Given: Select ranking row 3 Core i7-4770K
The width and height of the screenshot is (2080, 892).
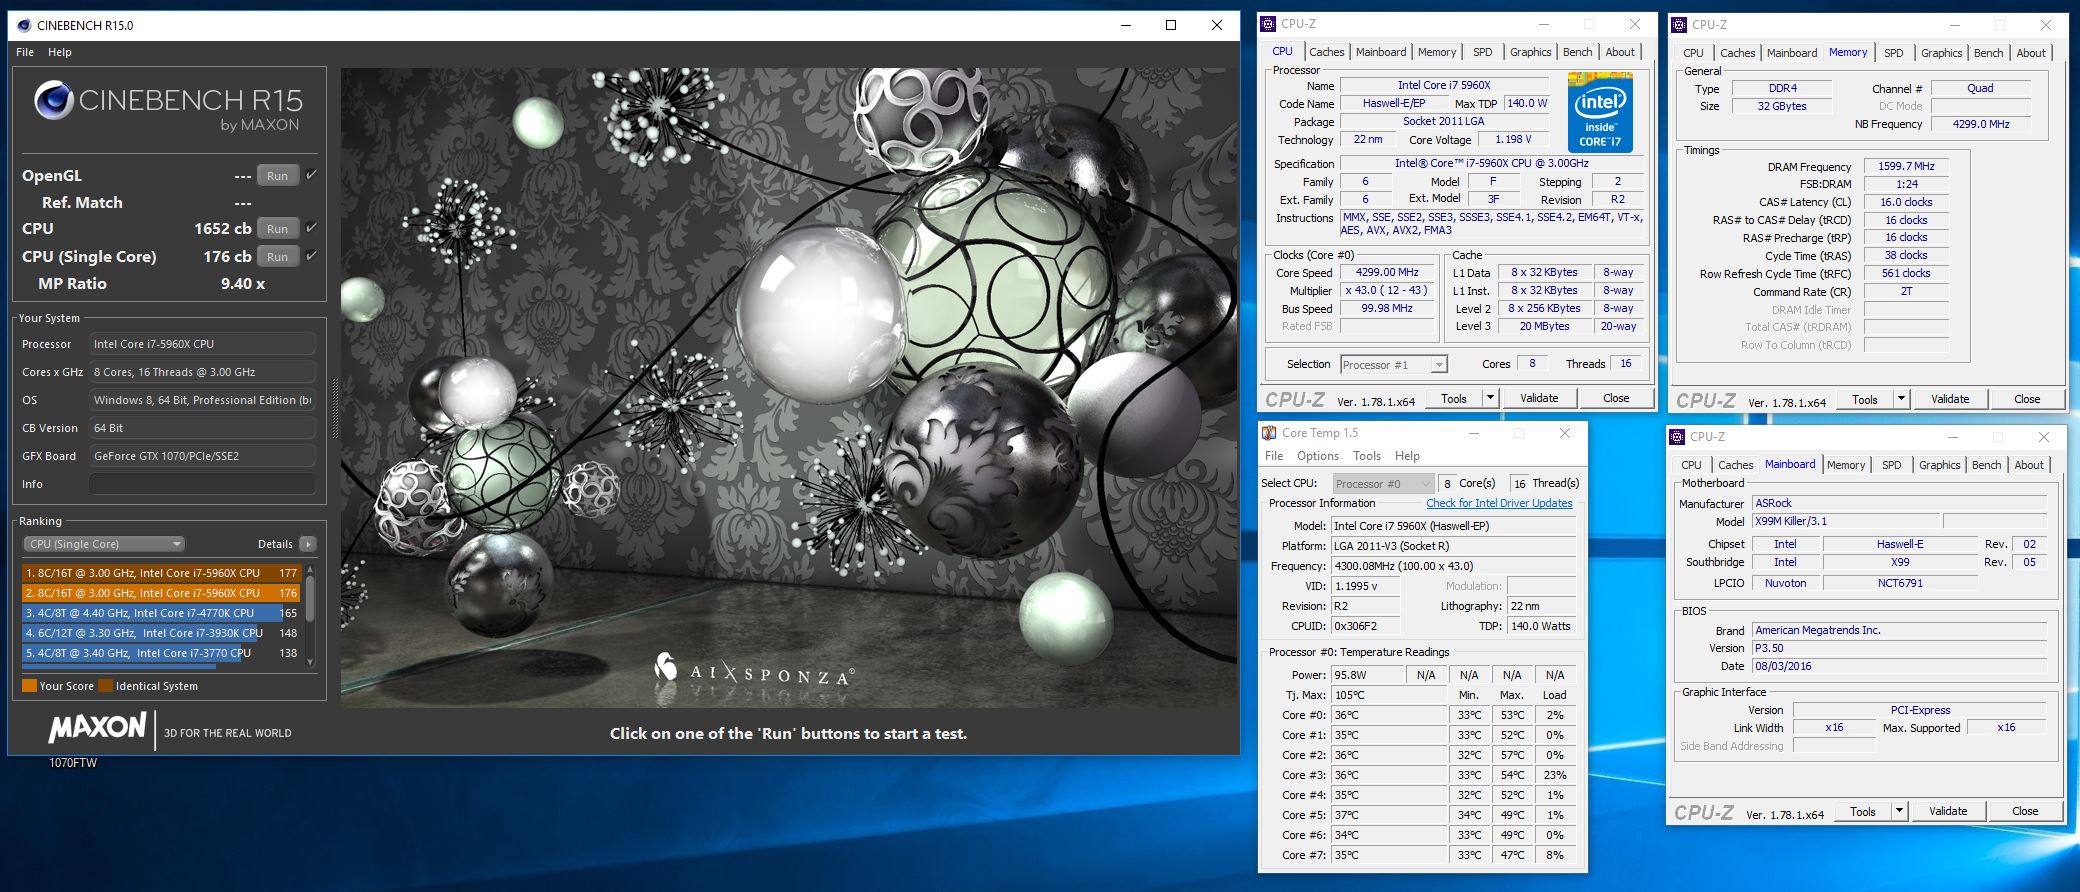Looking at the screenshot, I should [x=161, y=613].
